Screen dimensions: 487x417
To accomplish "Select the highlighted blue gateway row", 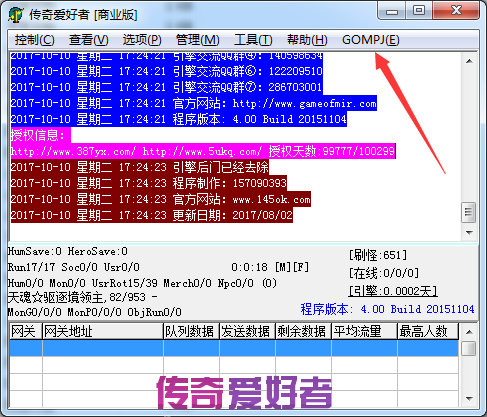I will (x=234, y=348).
